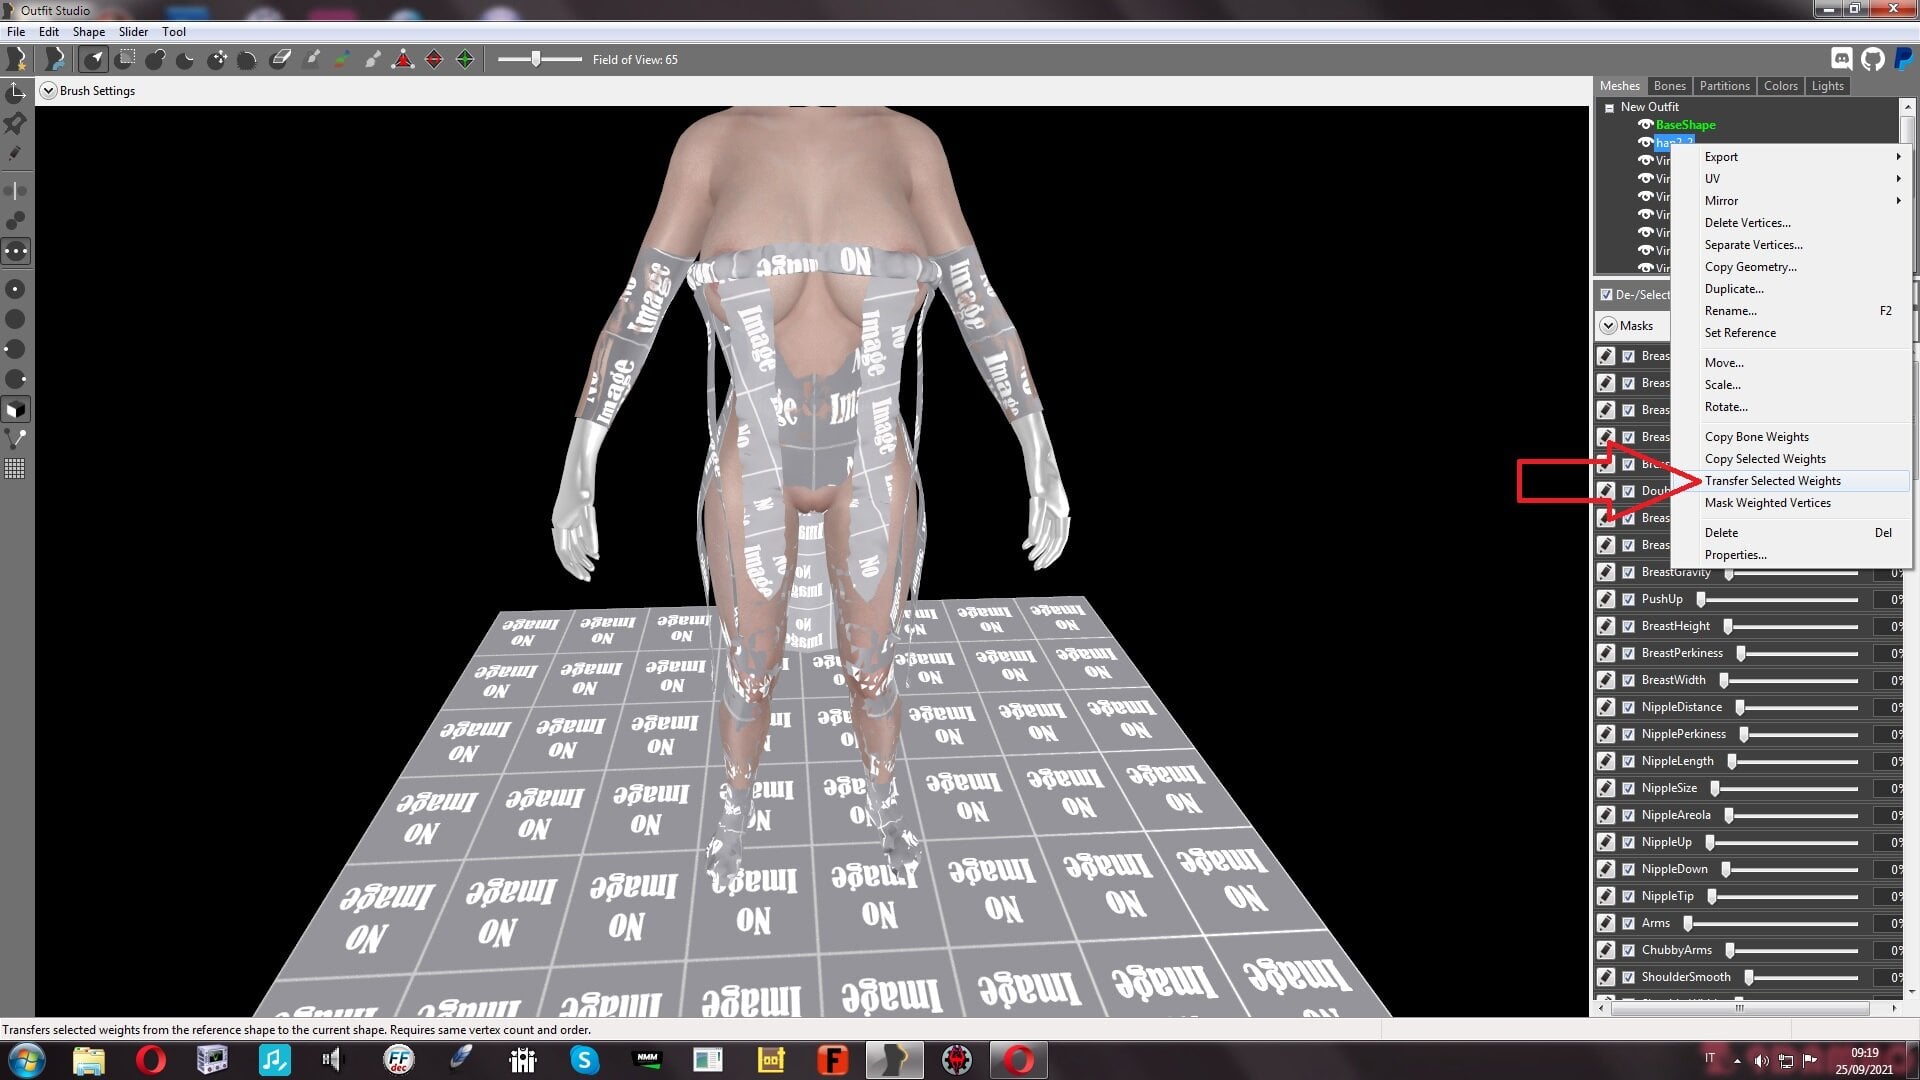This screenshot has height=1080, width=1920.
Task: Open the Slider menu in menu bar
Action: (x=133, y=32)
